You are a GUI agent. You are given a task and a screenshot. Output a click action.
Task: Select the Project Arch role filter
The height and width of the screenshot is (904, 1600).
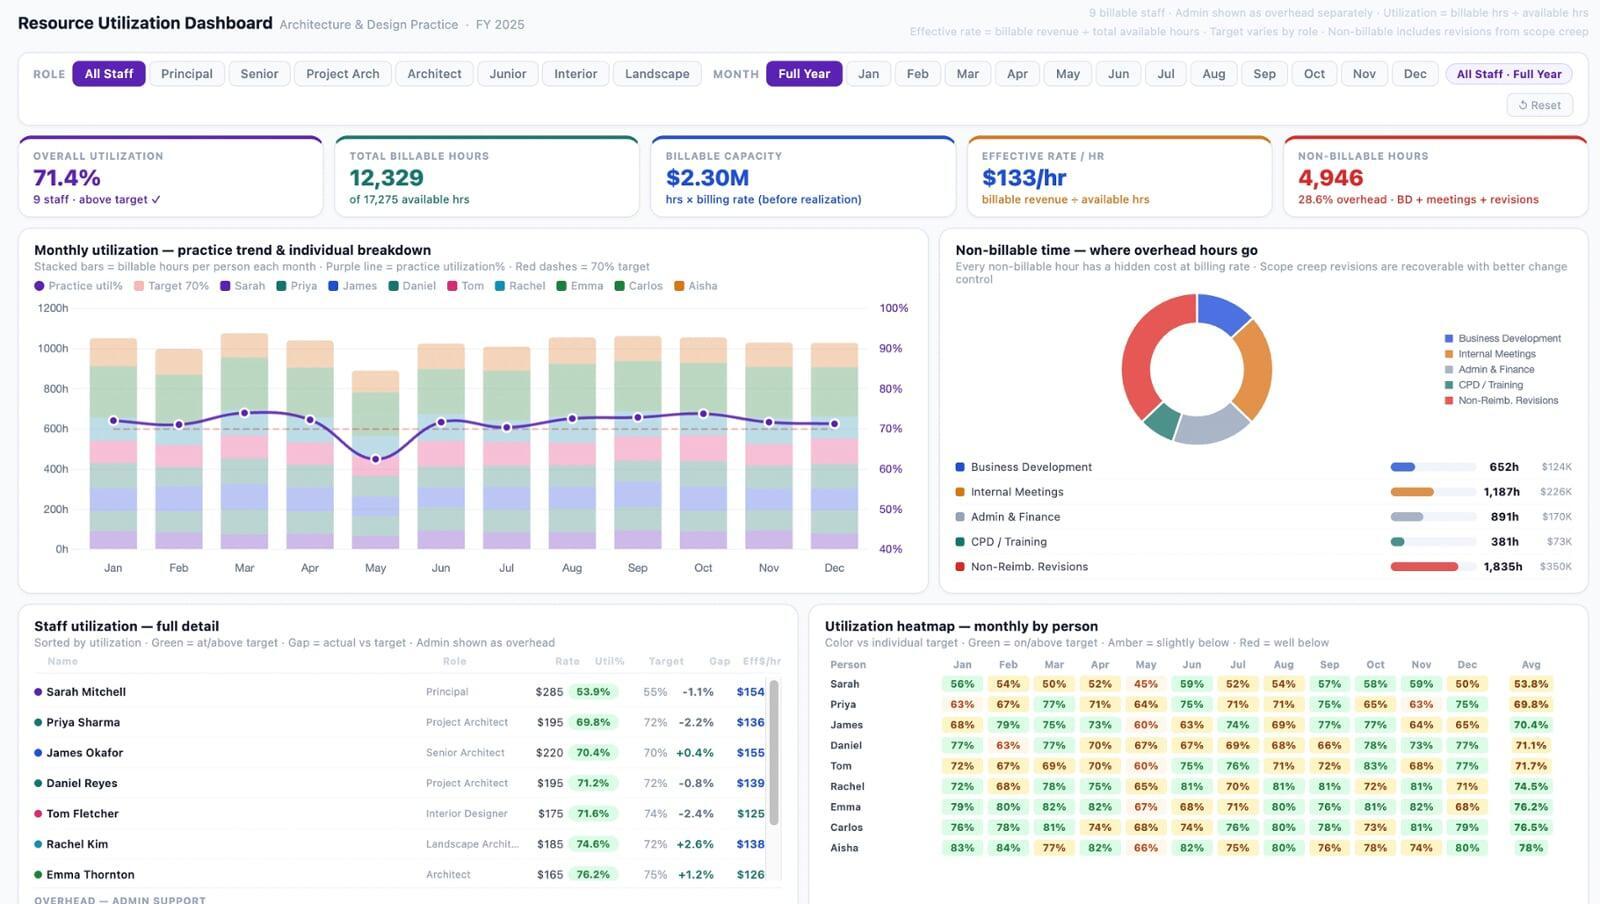[x=343, y=74]
